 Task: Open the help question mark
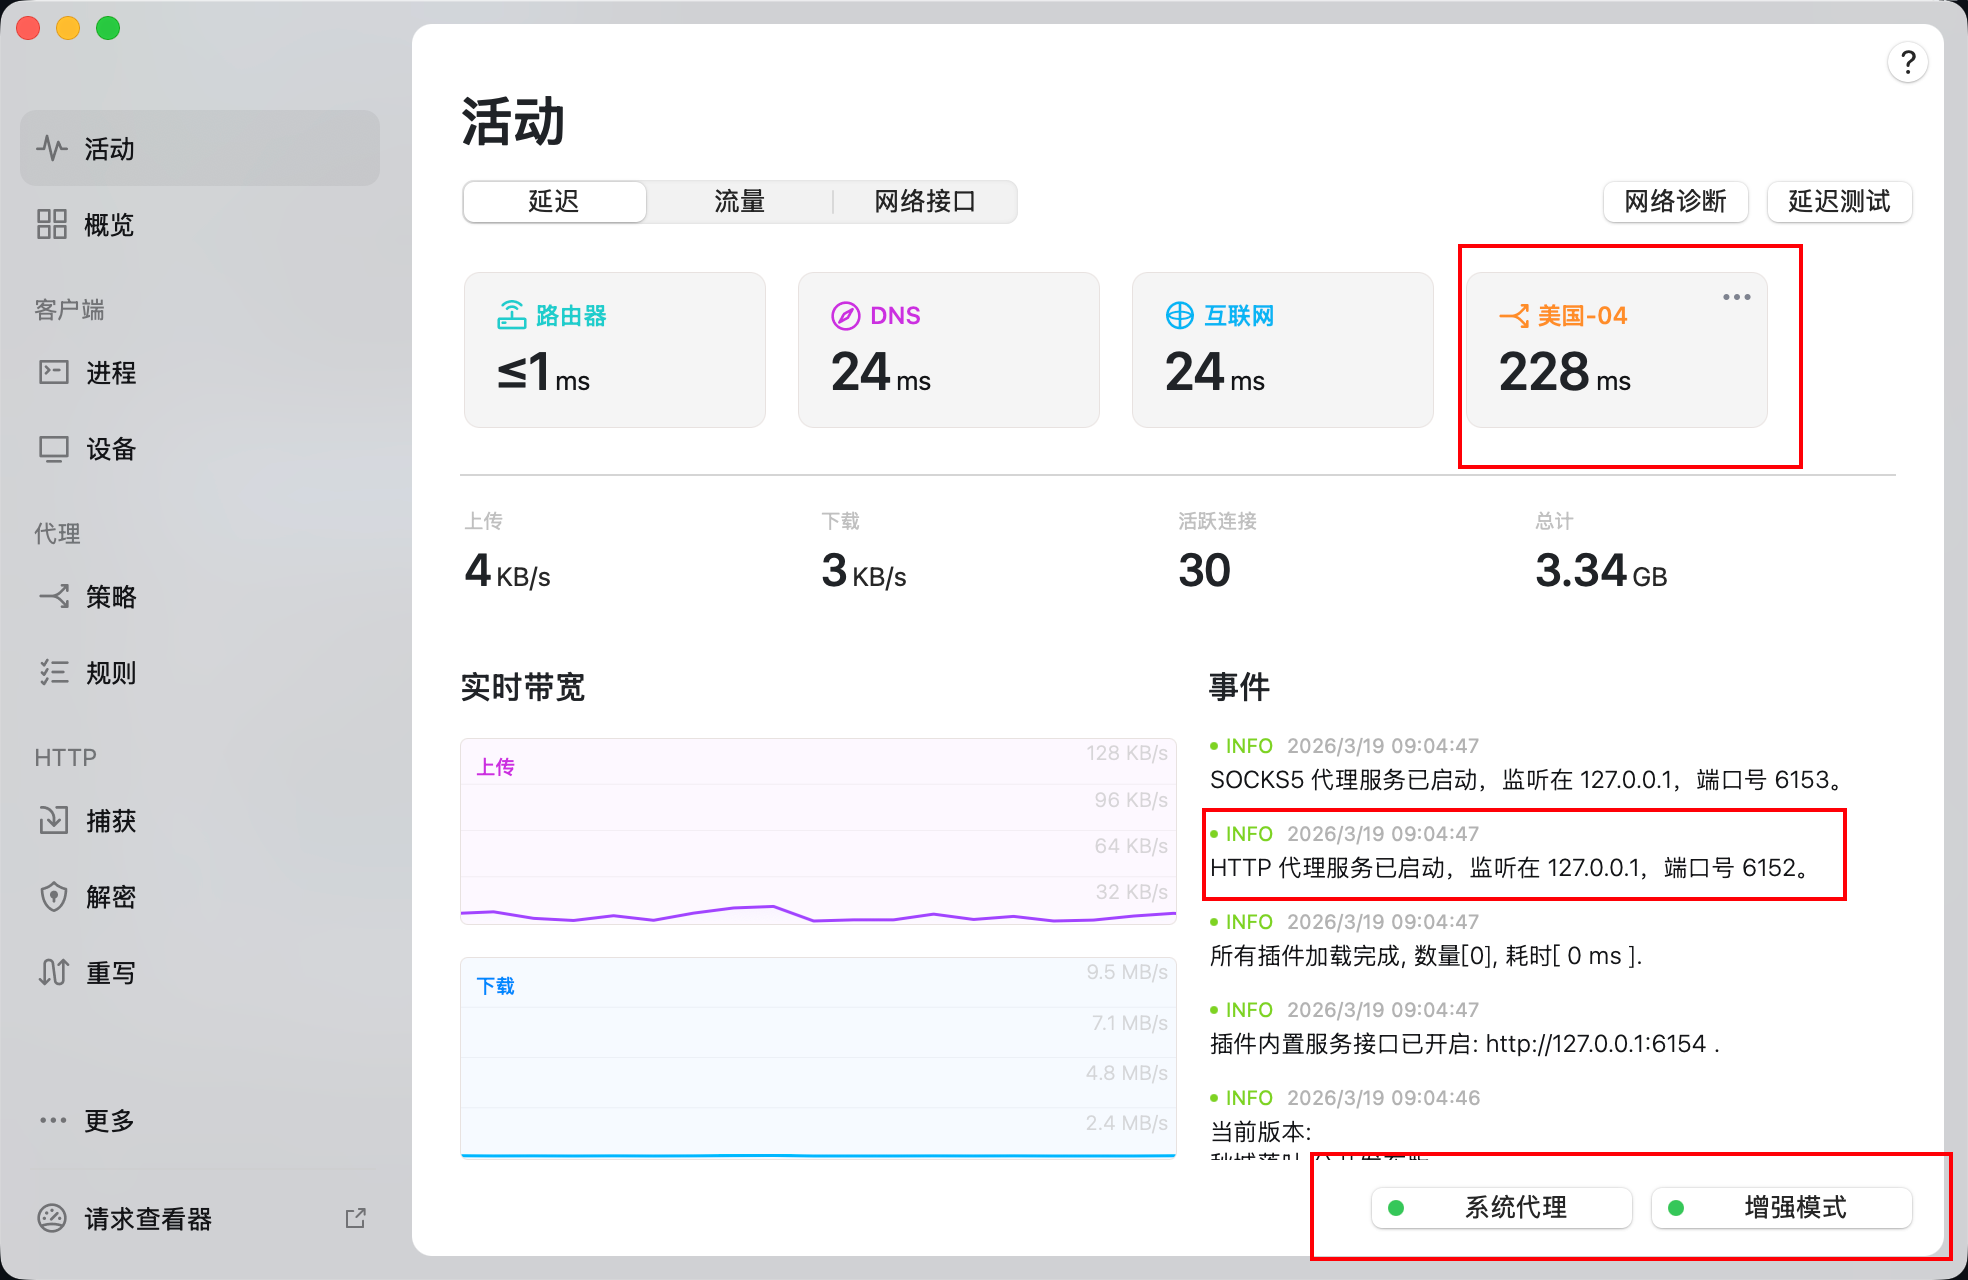coord(1908,61)
